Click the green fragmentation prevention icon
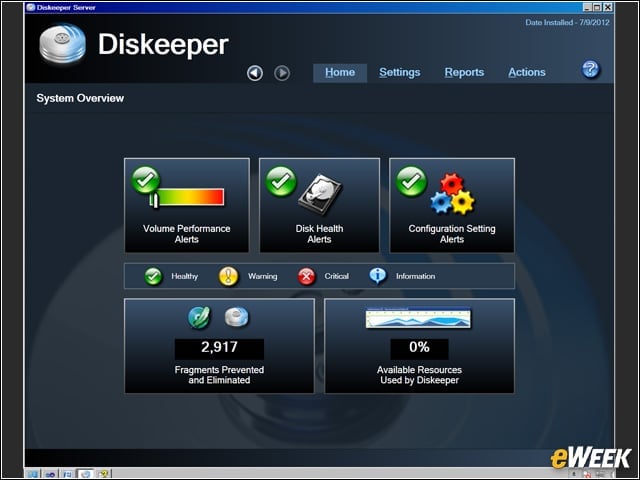Image resolution: width=640 pixels, height=480 pixels. pos(199,318)
